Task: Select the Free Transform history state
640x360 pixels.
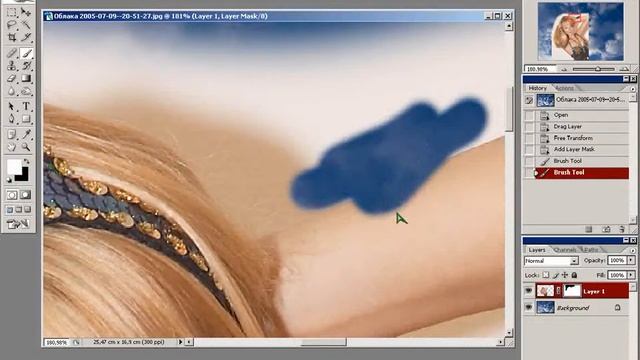Action: 582,138
